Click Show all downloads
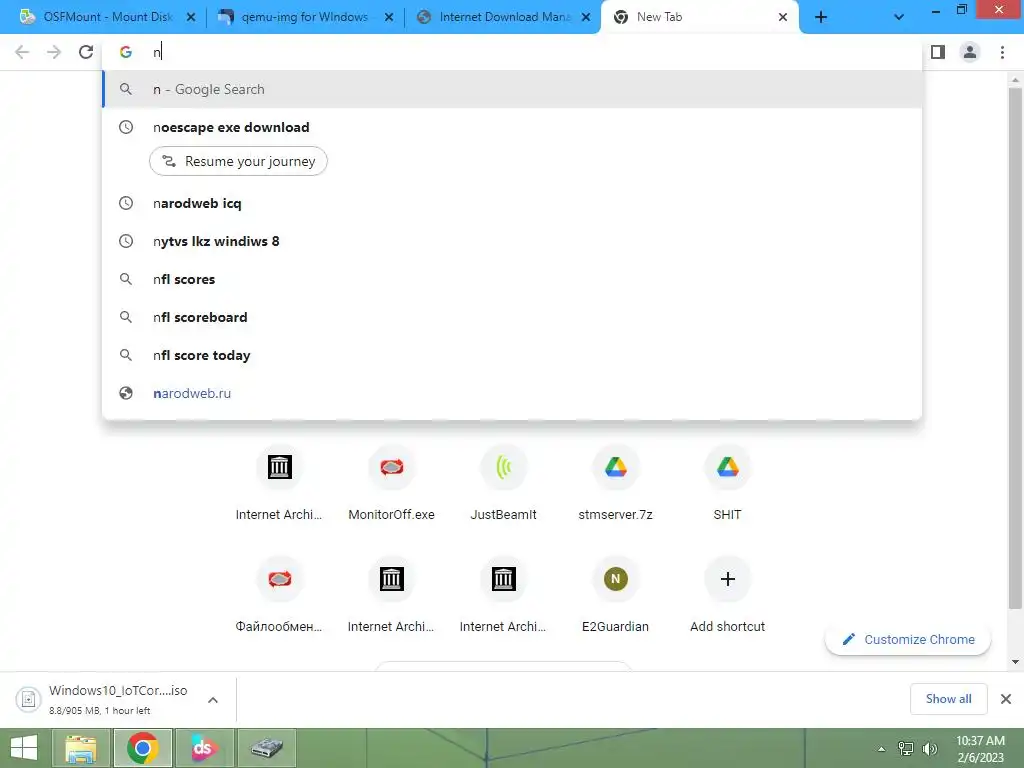Viewport: 1024px width, 768px height. [x=948, y=699]
